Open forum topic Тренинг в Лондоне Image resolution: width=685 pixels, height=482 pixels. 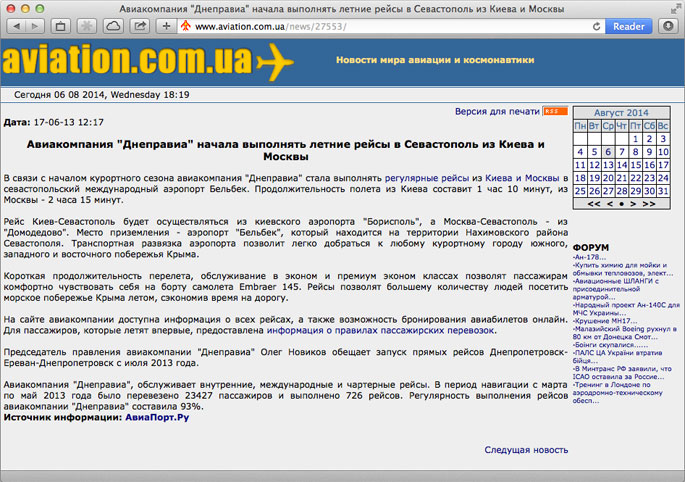coord(618,393)
